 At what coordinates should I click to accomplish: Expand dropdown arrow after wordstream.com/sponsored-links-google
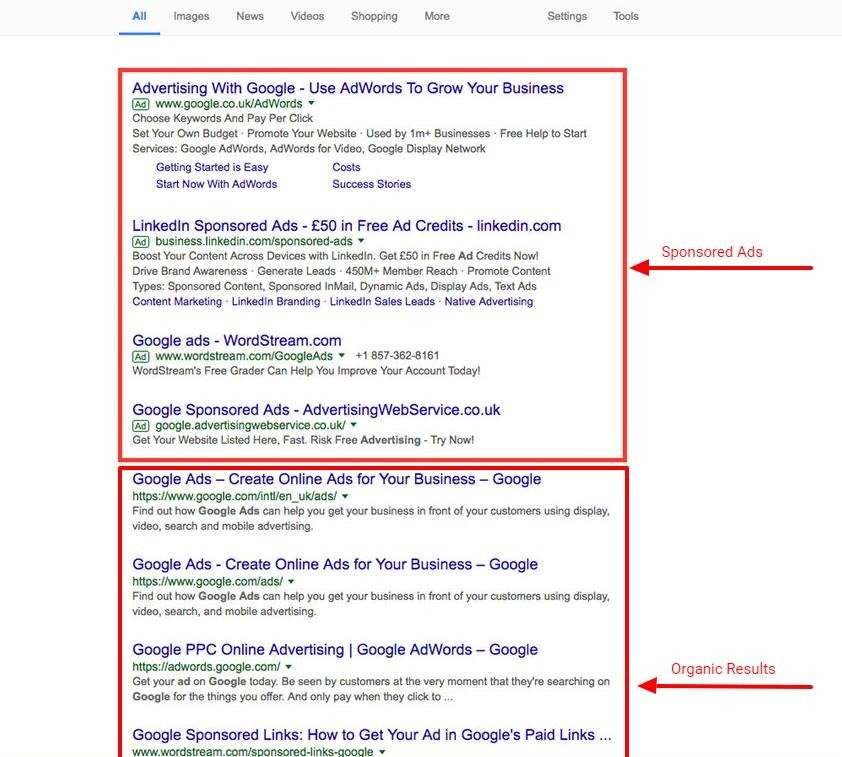(382, 752)
